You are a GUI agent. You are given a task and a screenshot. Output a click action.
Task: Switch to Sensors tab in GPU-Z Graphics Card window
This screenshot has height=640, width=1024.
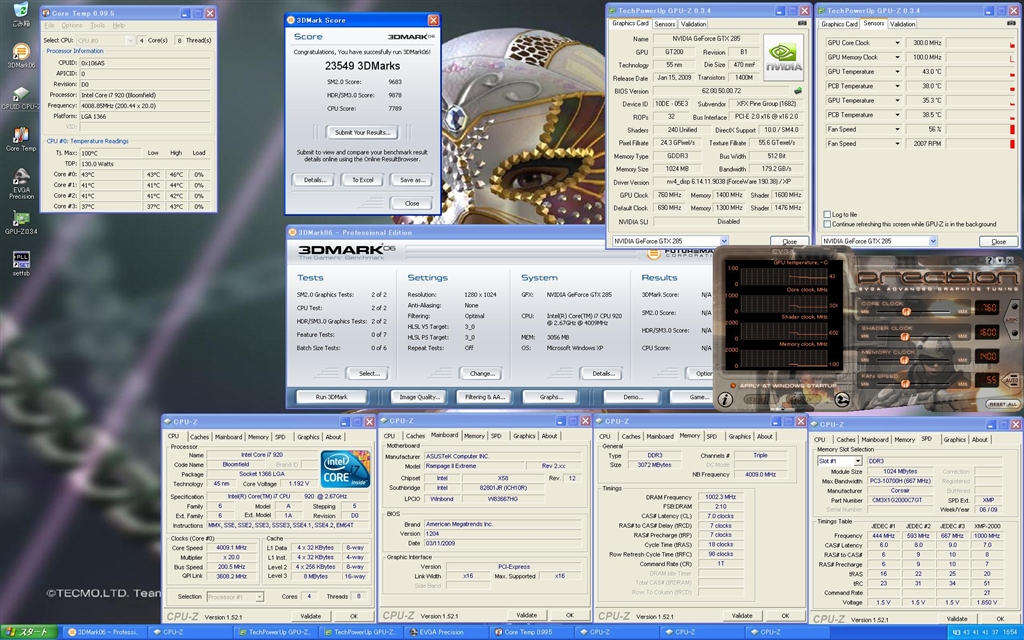(x=665, y=24)
